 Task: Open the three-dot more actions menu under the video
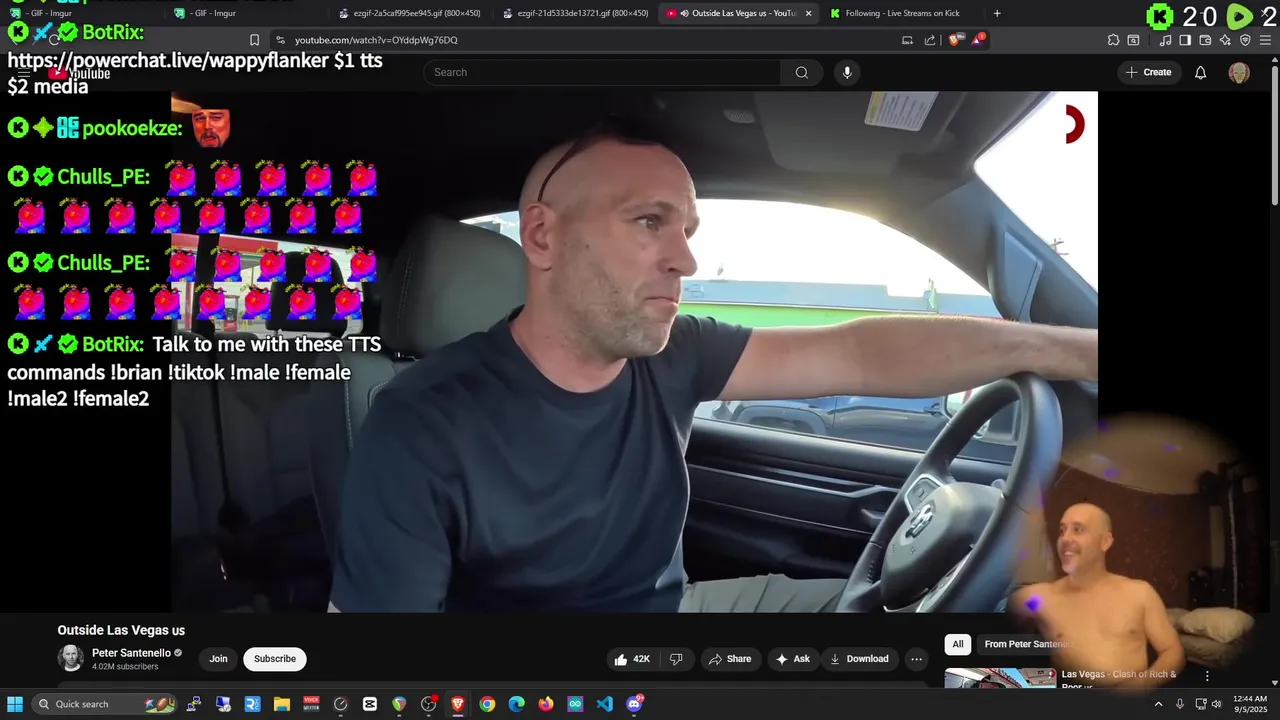(916, 659)
